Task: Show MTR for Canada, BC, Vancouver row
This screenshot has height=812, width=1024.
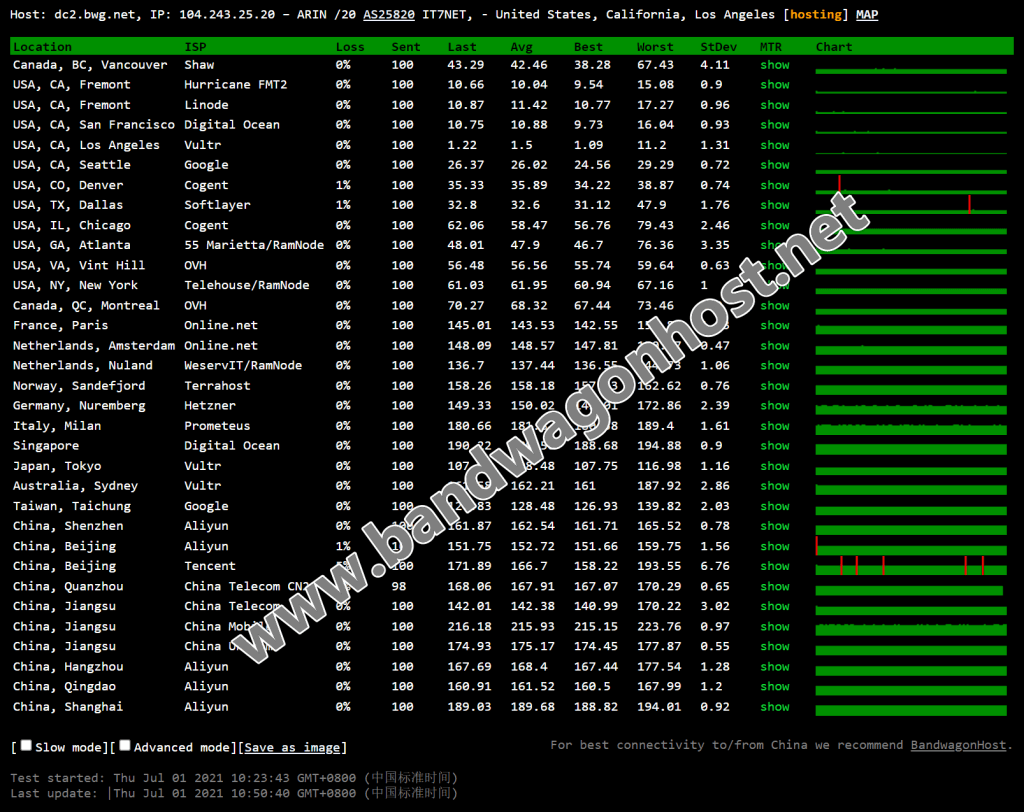Action: coord(775,65)
